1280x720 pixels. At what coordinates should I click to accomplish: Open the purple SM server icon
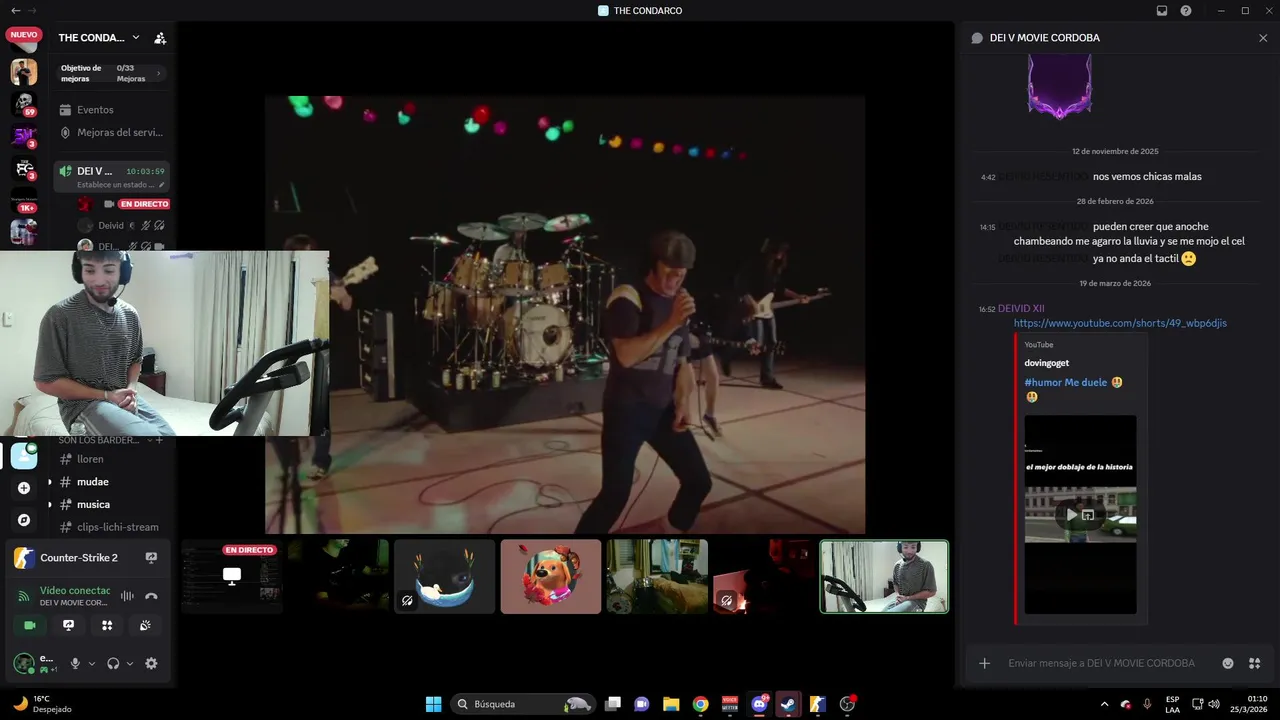(x=24, y=135)
